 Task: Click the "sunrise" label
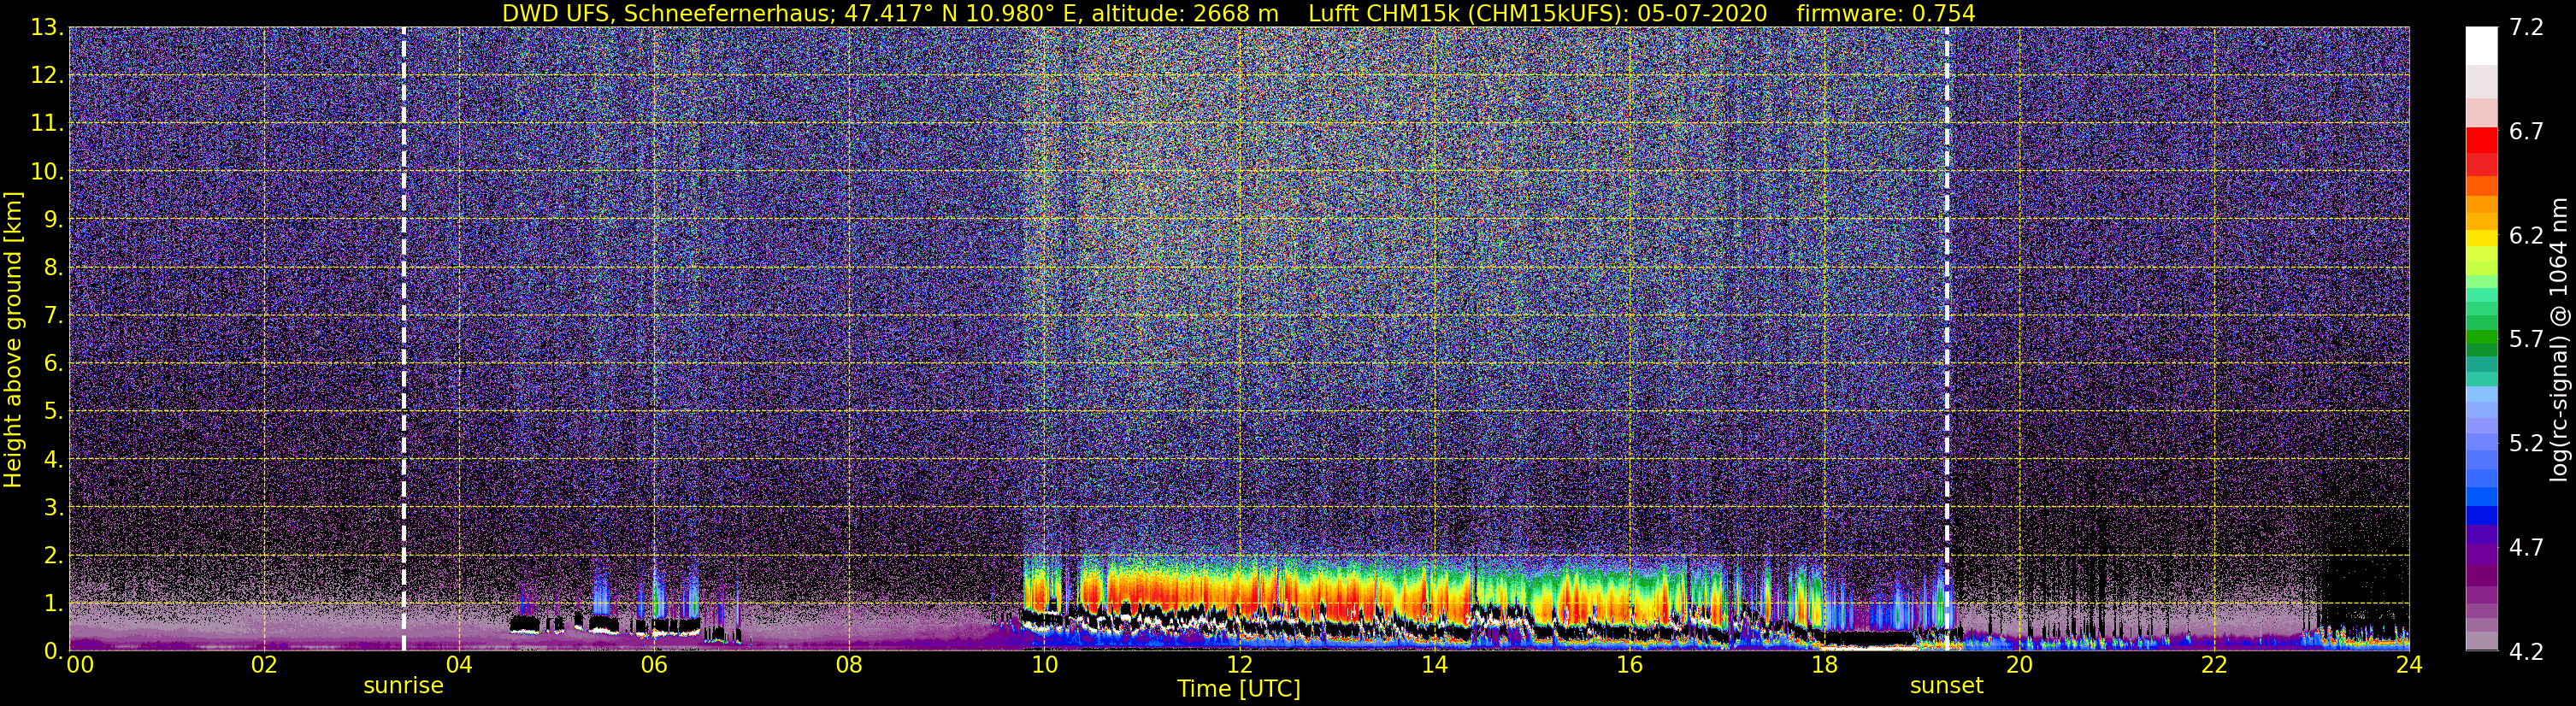[403, 686]
